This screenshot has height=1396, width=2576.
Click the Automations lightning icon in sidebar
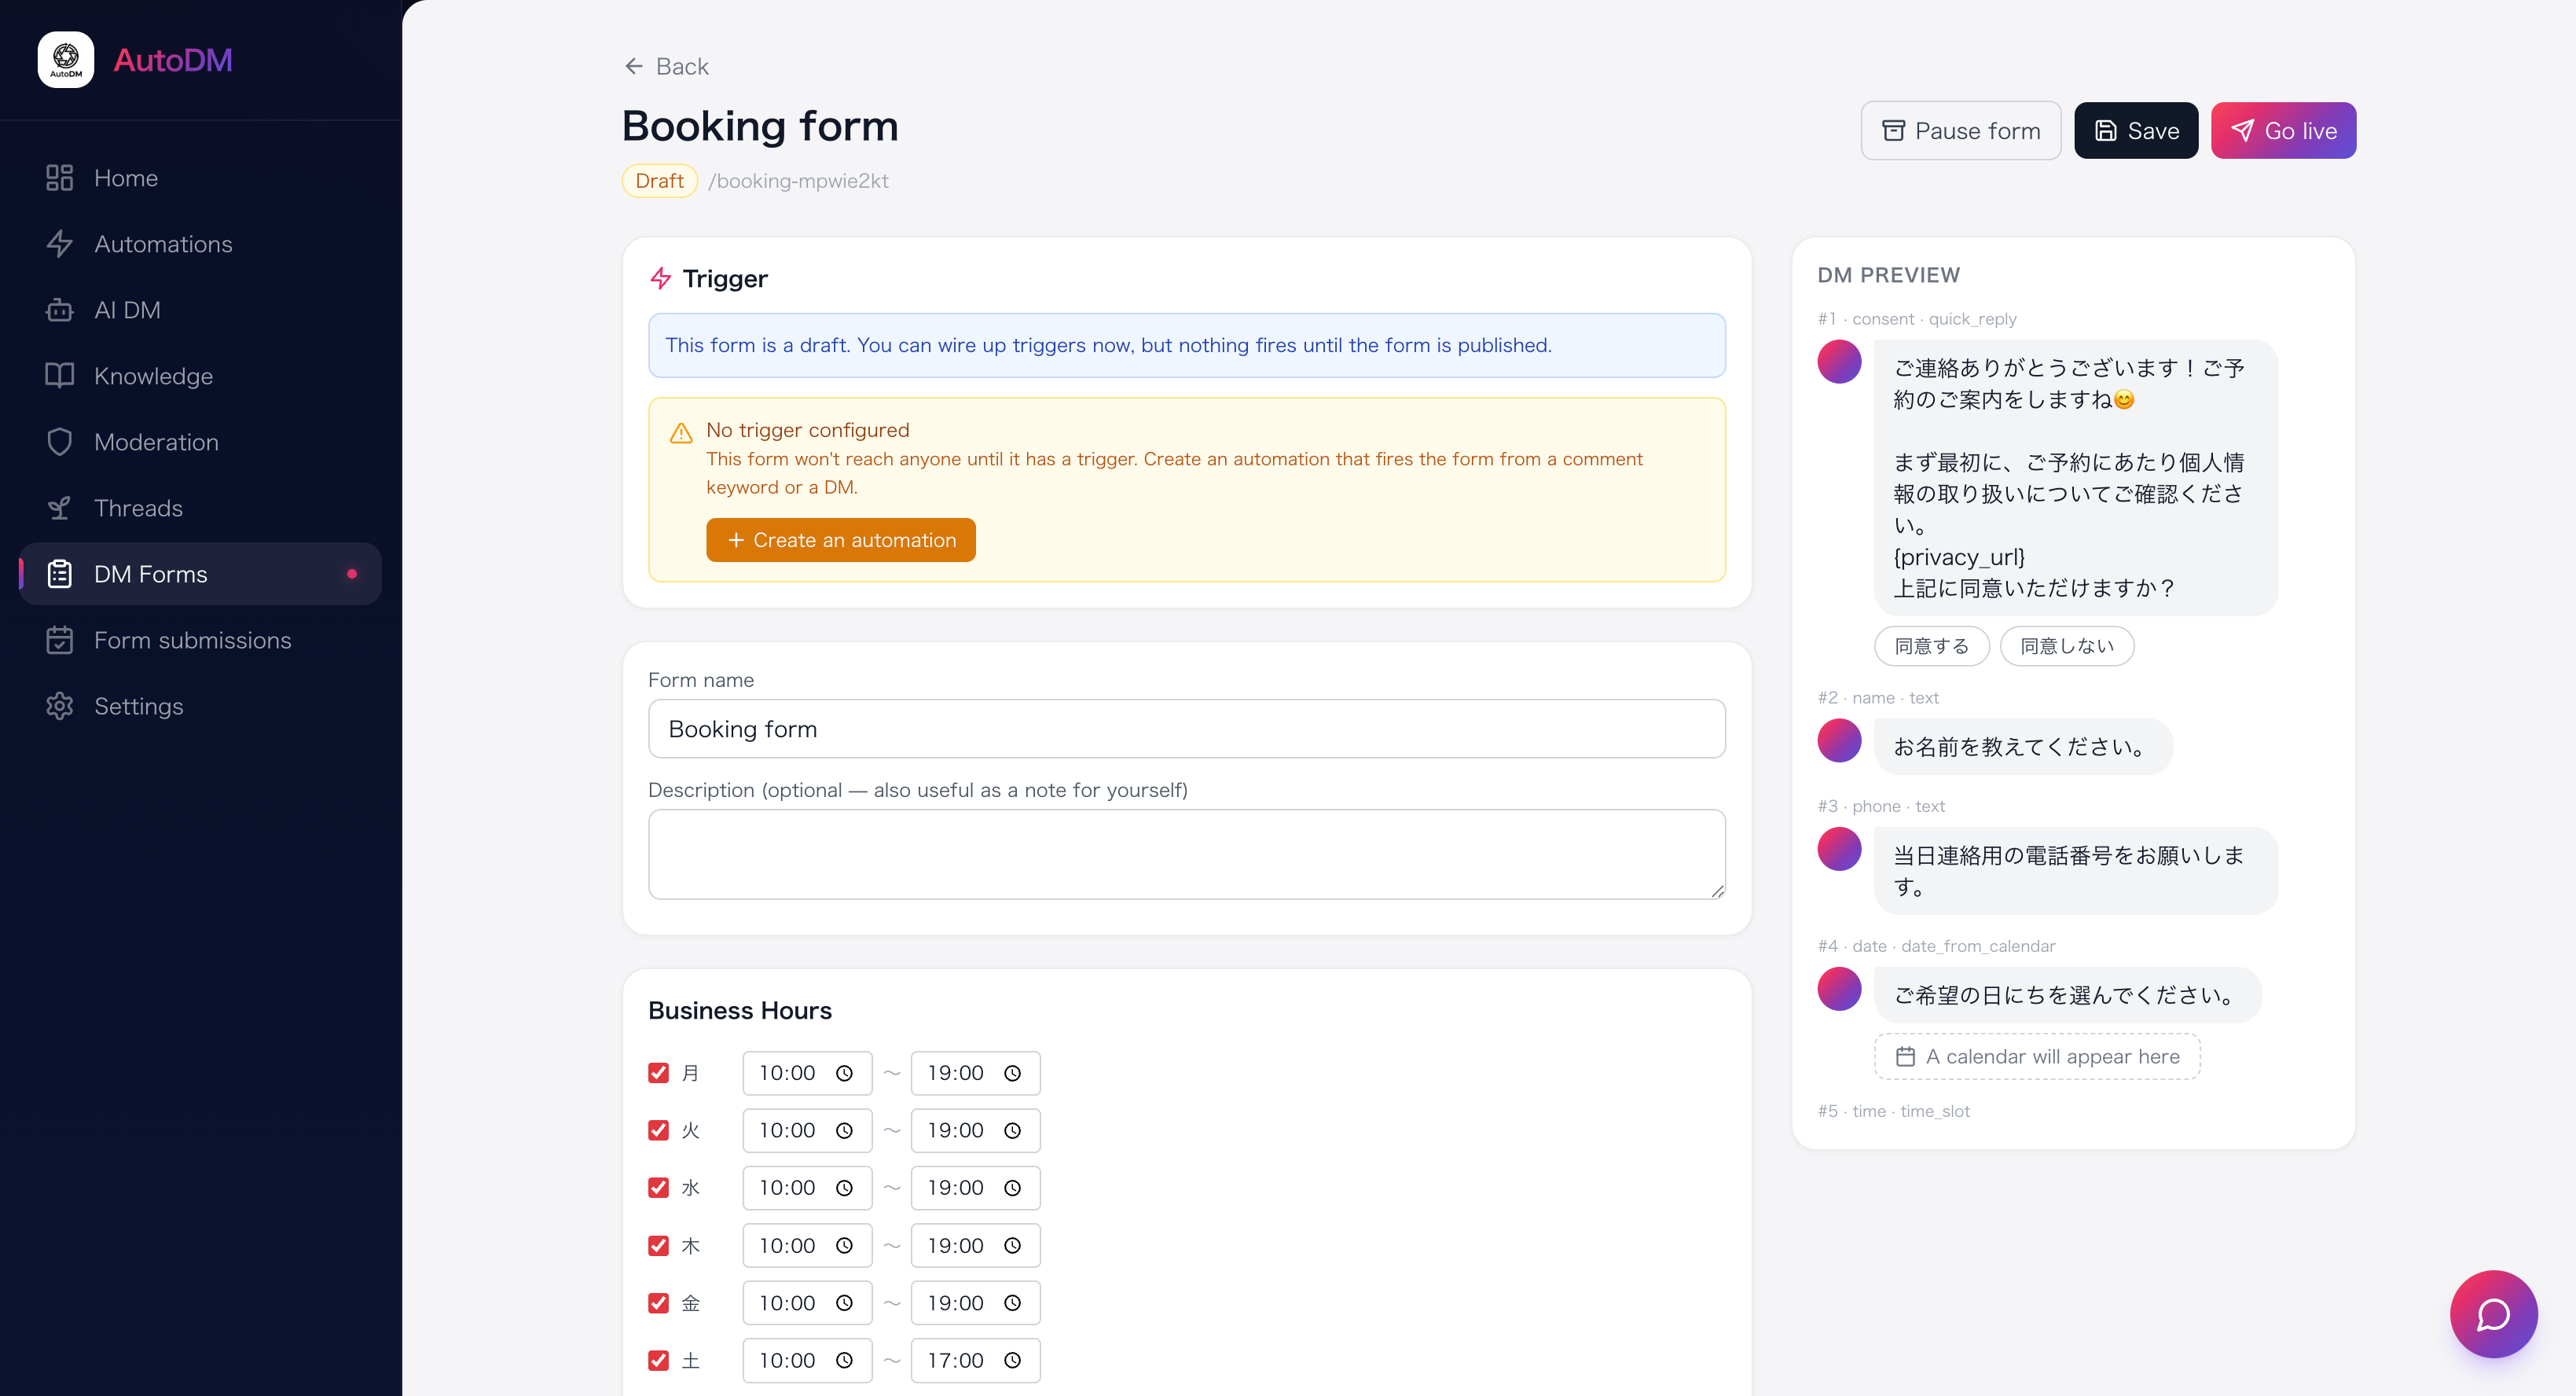[60, 244]
